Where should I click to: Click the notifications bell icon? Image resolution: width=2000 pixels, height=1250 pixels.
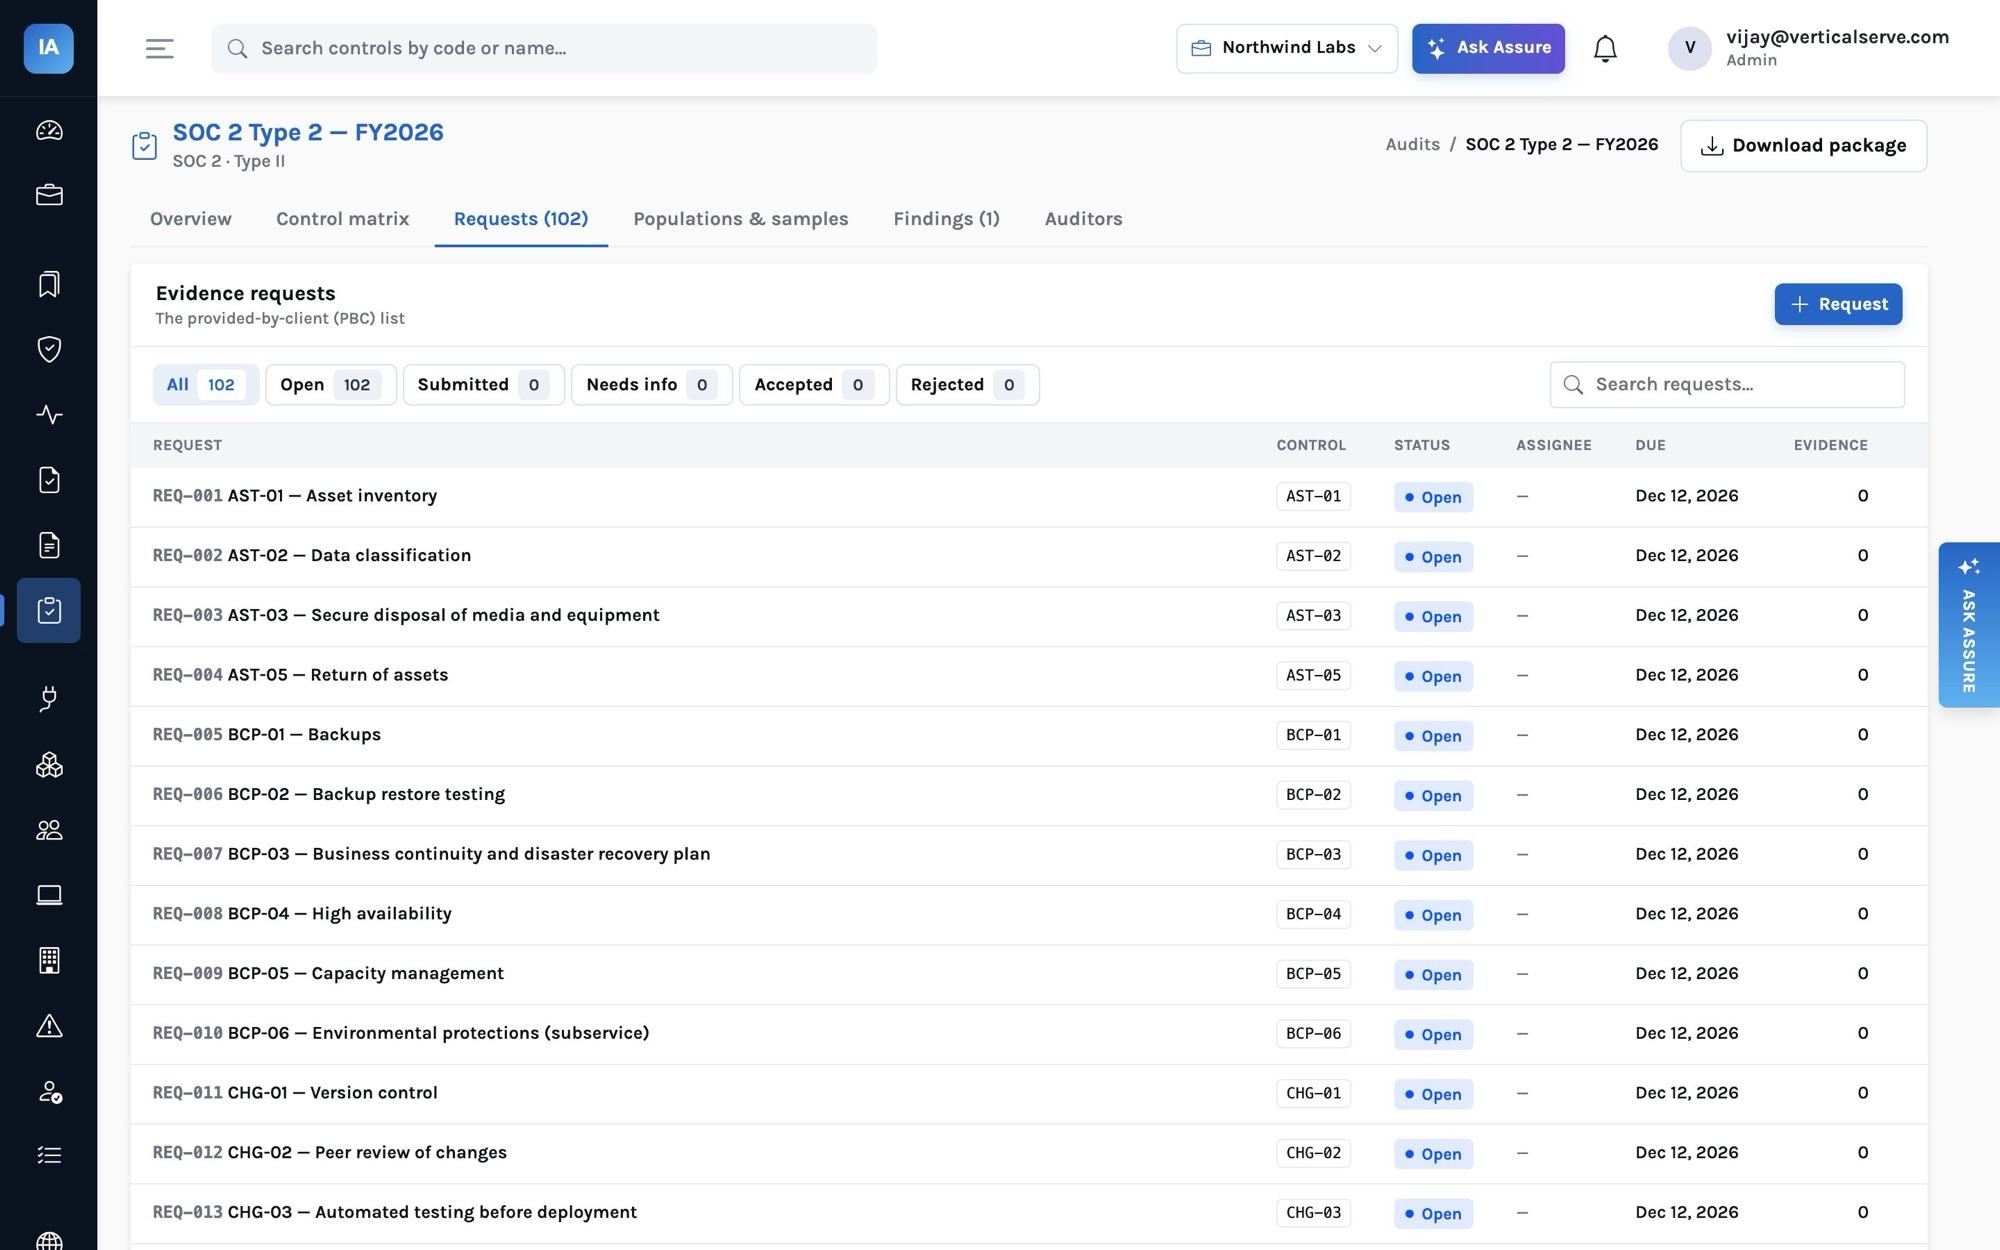pos(1605,48)
